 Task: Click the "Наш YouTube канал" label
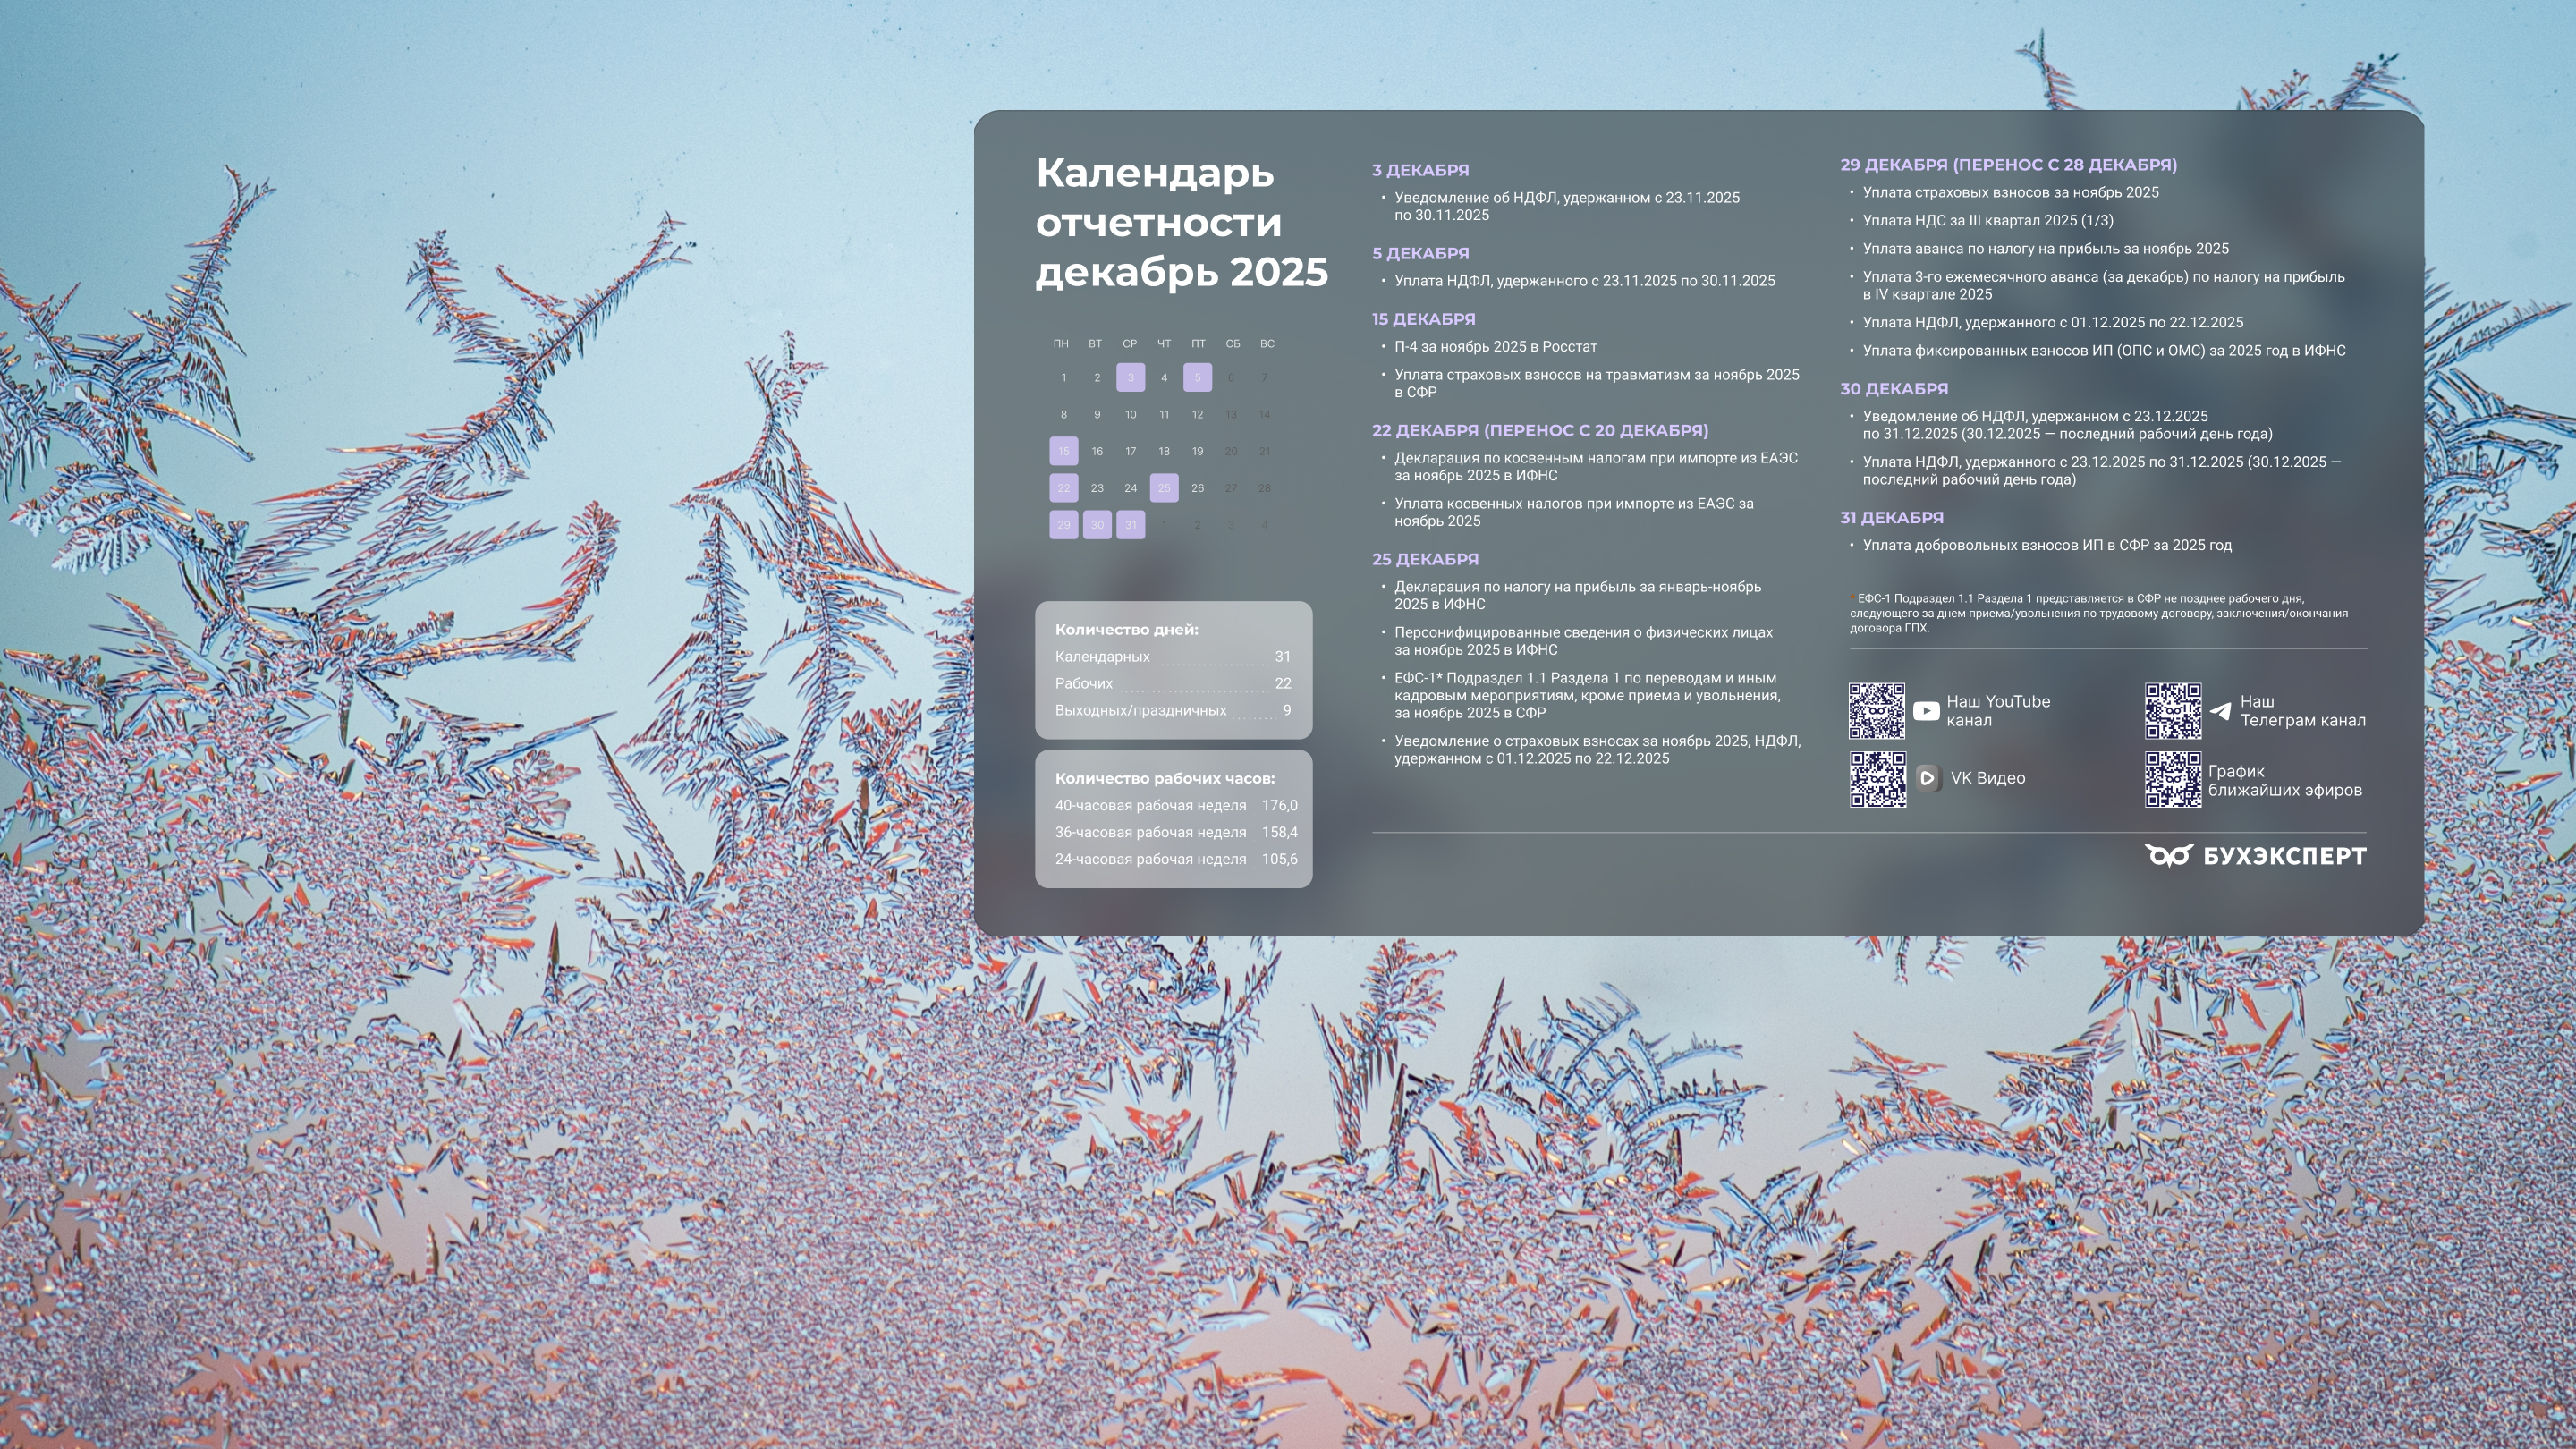coord(1997,711)
